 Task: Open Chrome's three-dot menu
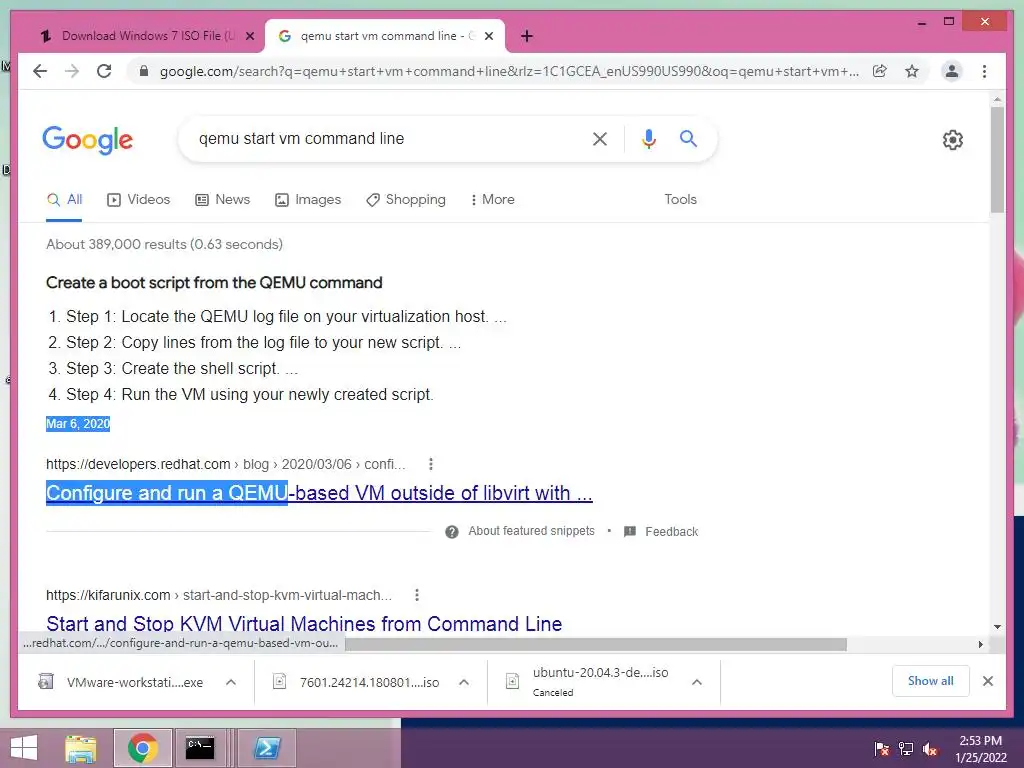[985, 71]
